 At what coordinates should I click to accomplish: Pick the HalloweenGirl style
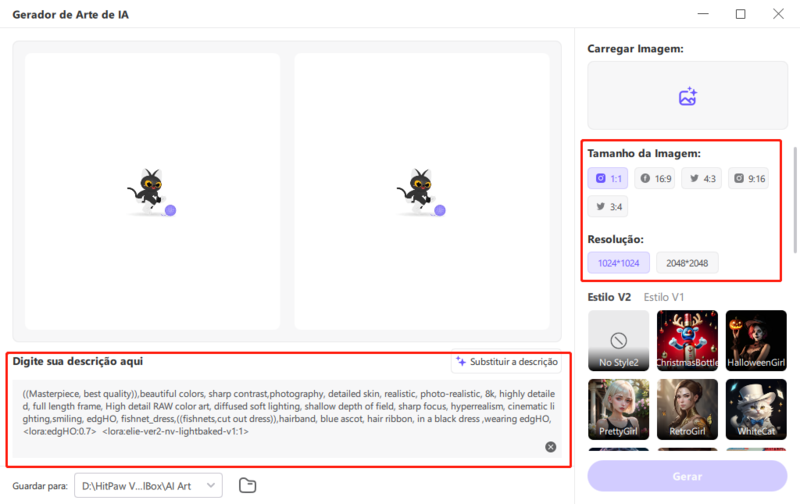755,340
